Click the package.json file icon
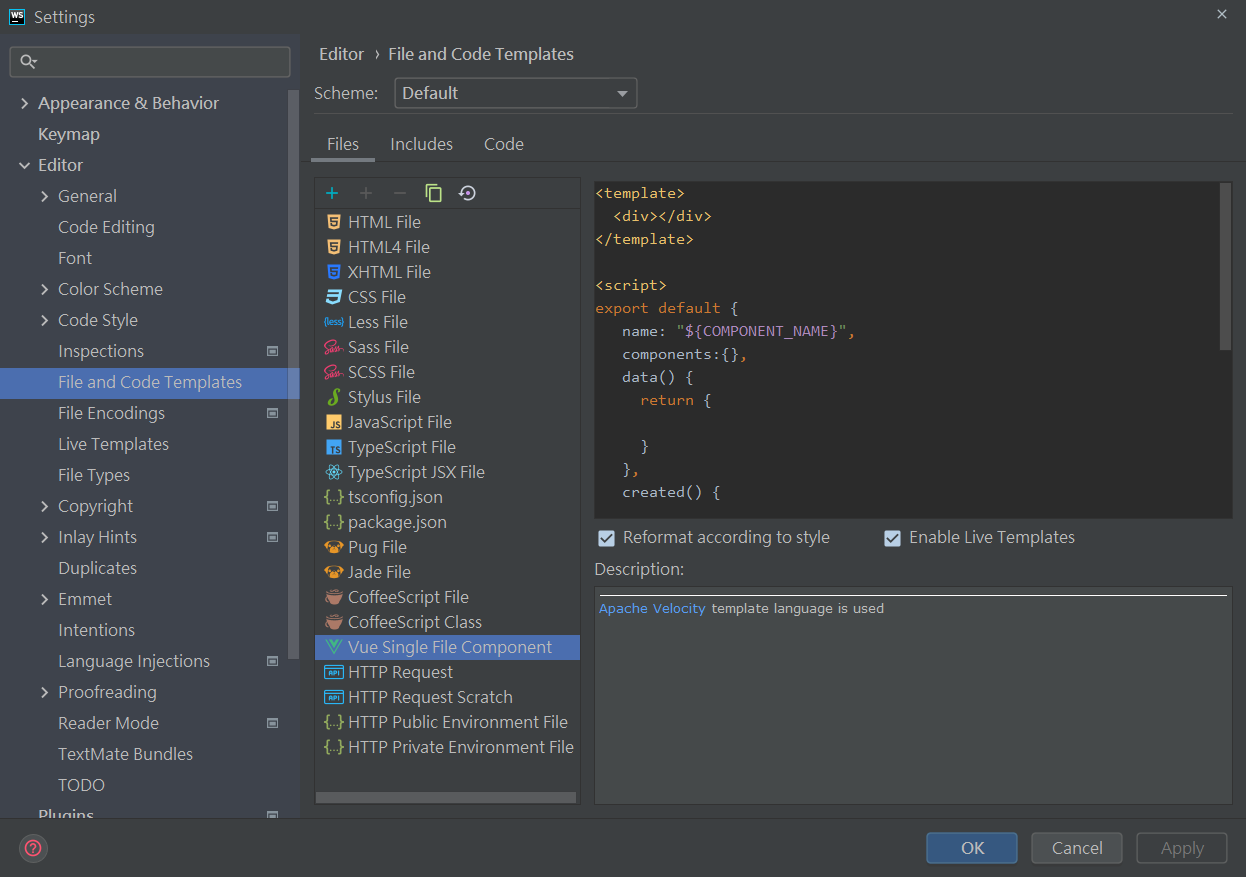1246x877 pixels. pyautogui.click(x=334, y=522)
